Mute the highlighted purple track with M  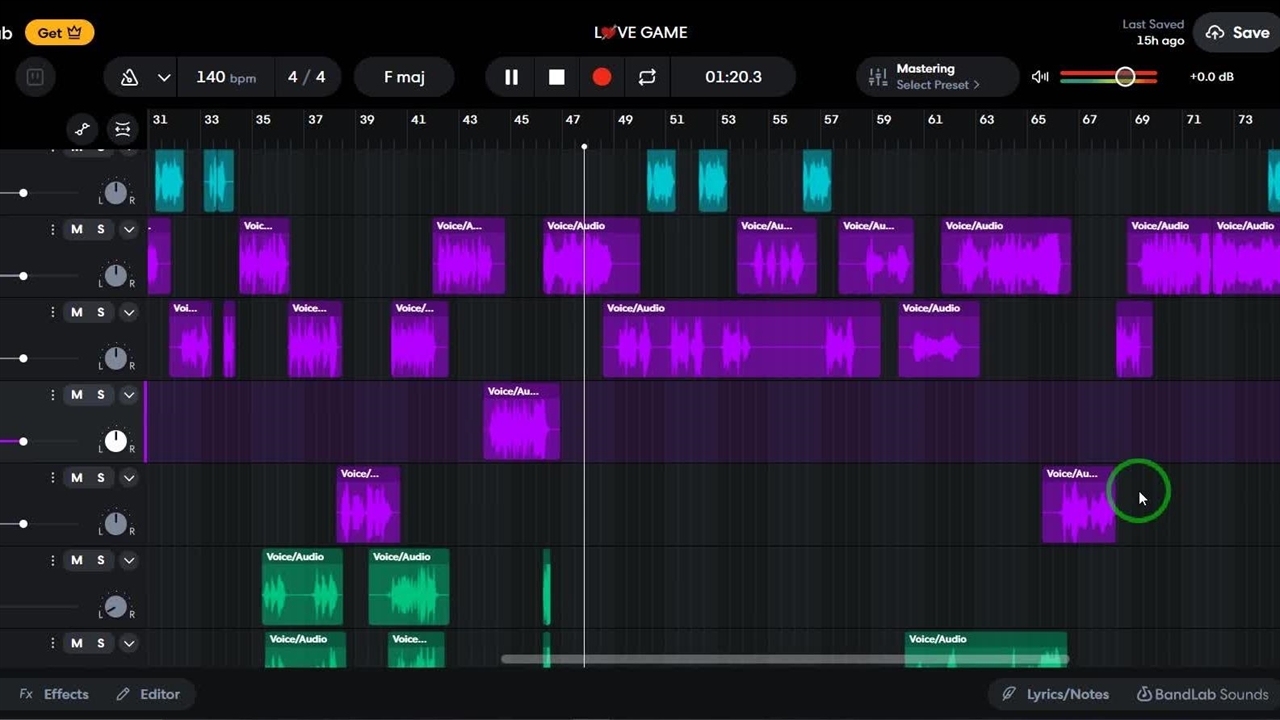click(x=77, y=395)
